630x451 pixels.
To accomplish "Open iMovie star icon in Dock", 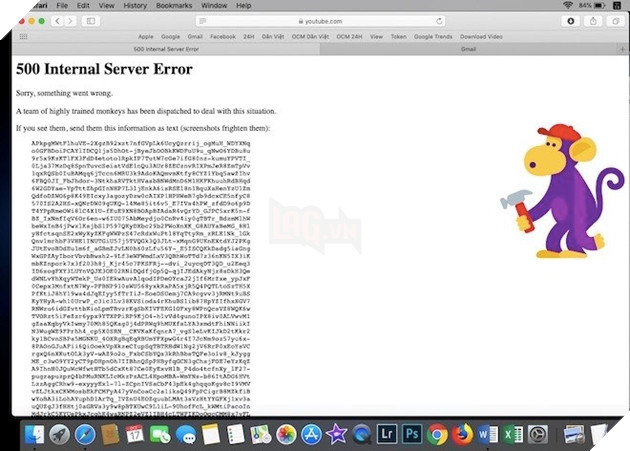I will point(337,435).
